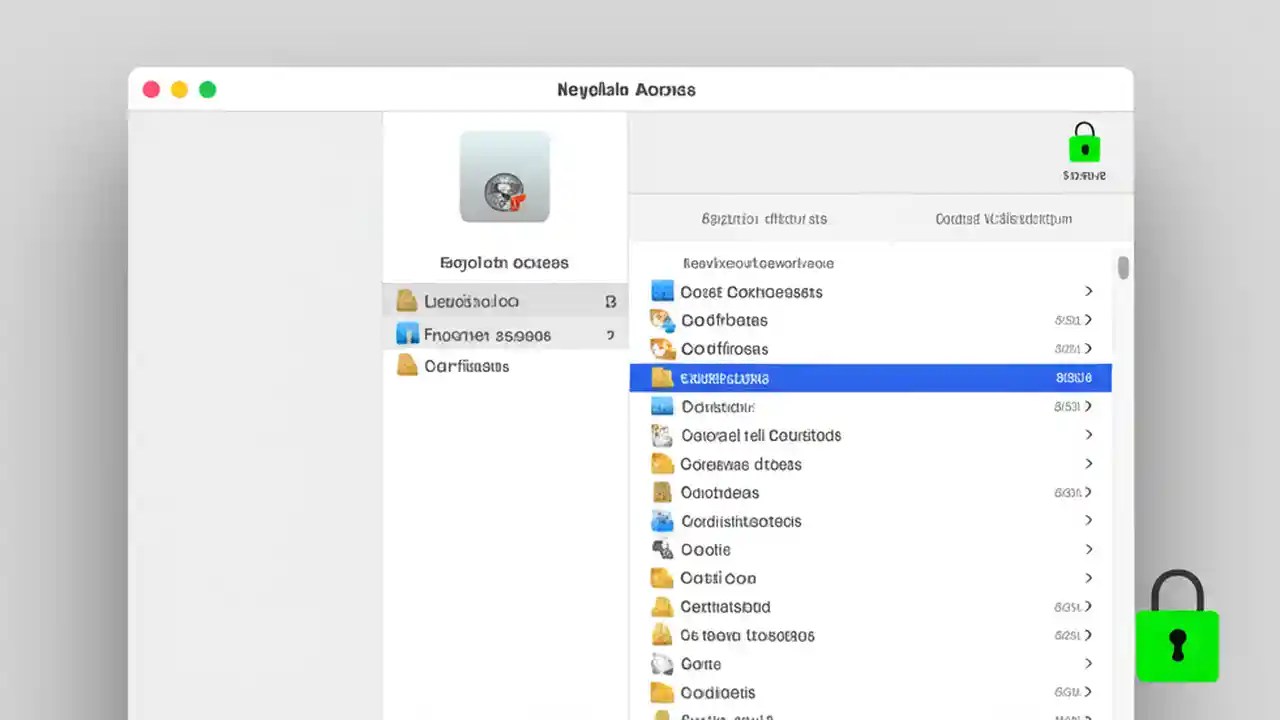Screen dimensions: 1280x720
Task: Click the gray camera icon beside 'Oaoroel tell Couretods'
Action: [662, 435]
